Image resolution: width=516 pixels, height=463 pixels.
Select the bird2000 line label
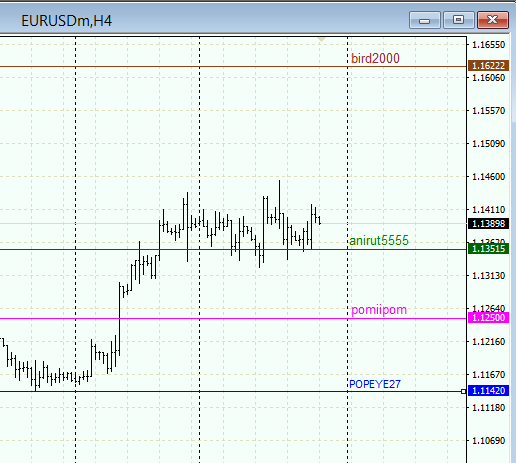pos(375,58)
